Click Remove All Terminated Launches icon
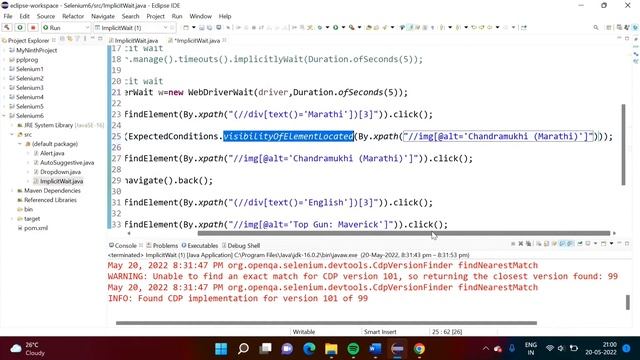 (529, 244)
